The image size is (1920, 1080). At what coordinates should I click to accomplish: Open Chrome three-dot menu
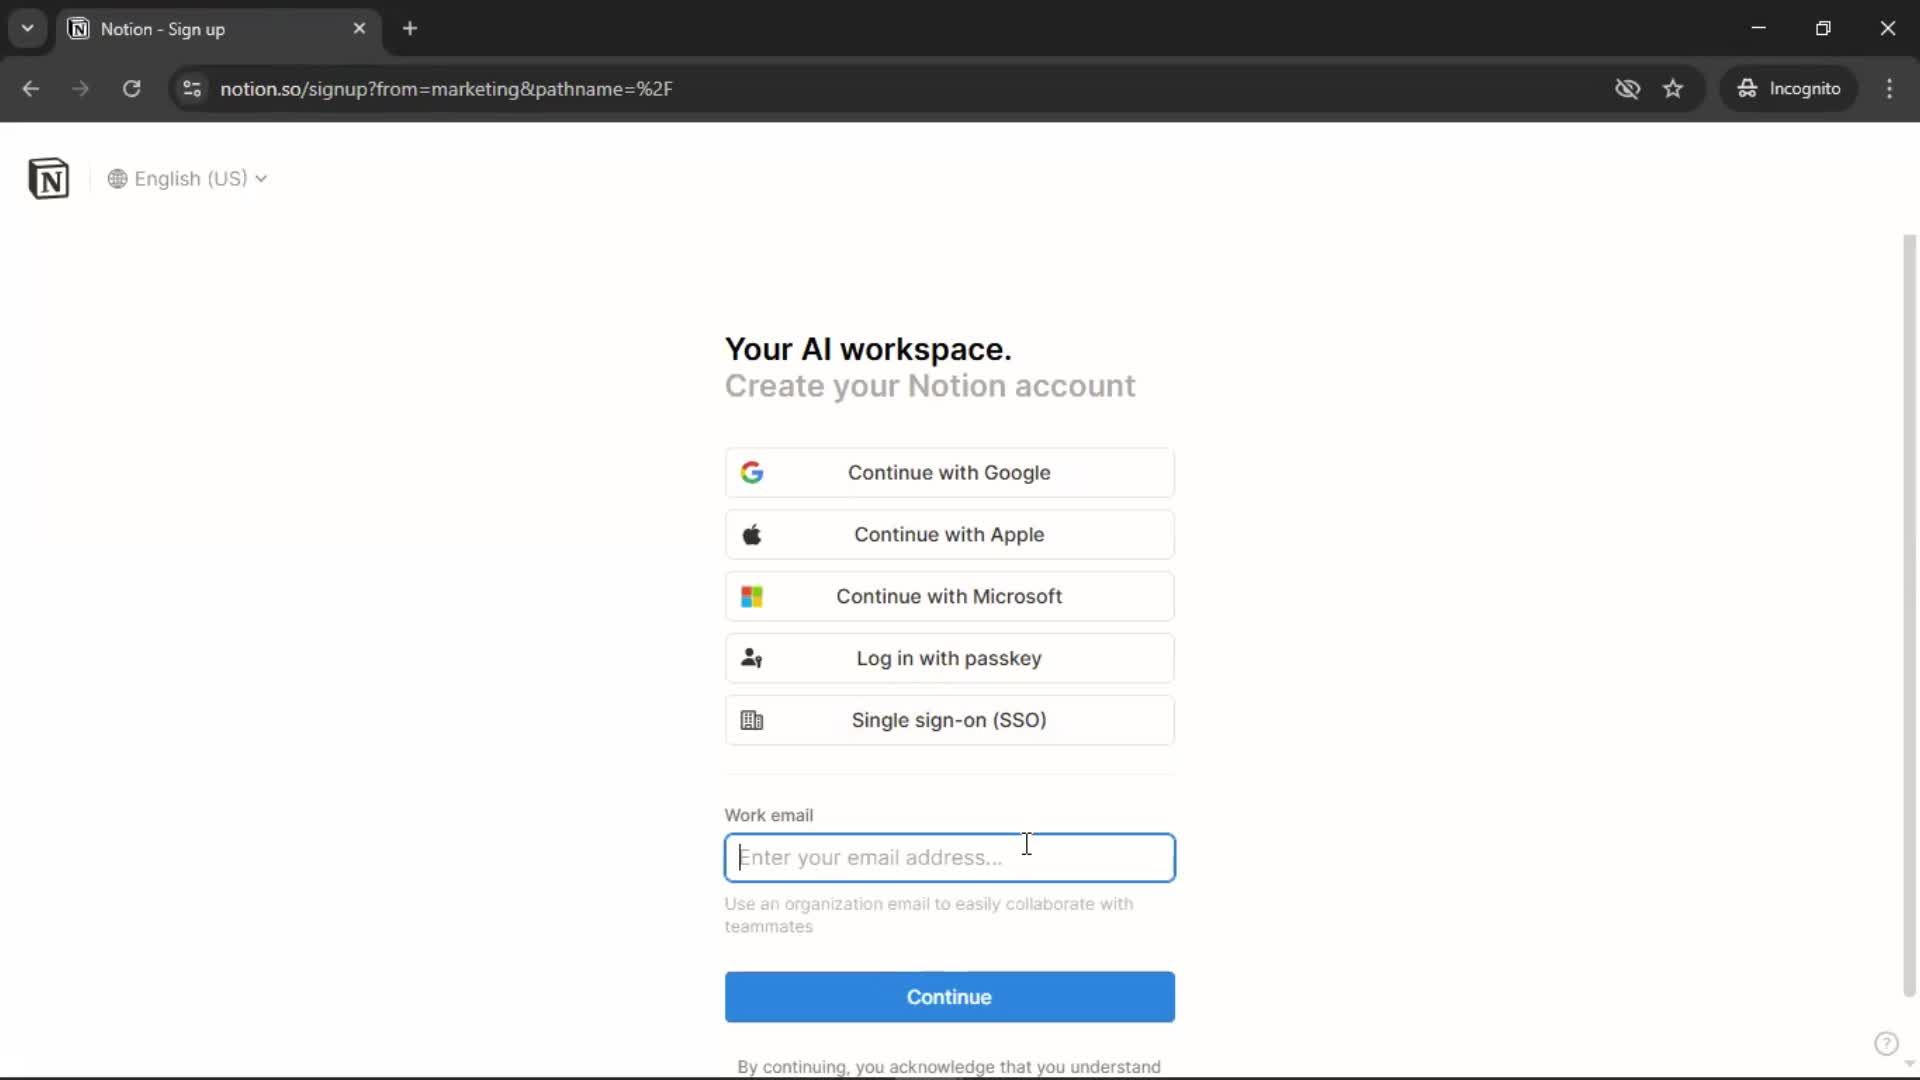[x=1889, y=89]
